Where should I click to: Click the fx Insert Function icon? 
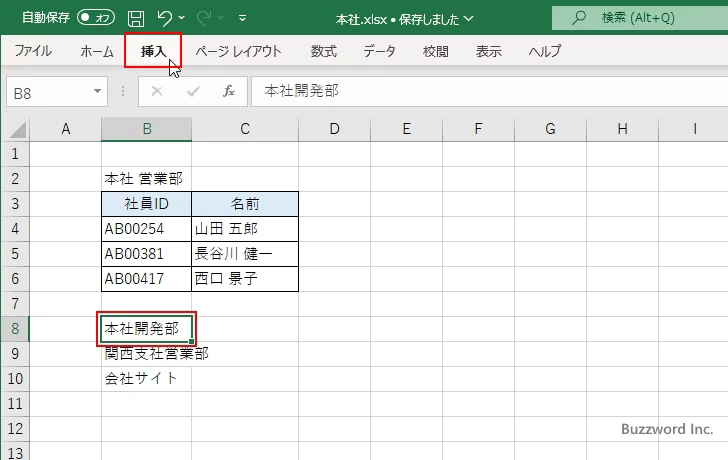pos(228,91)
